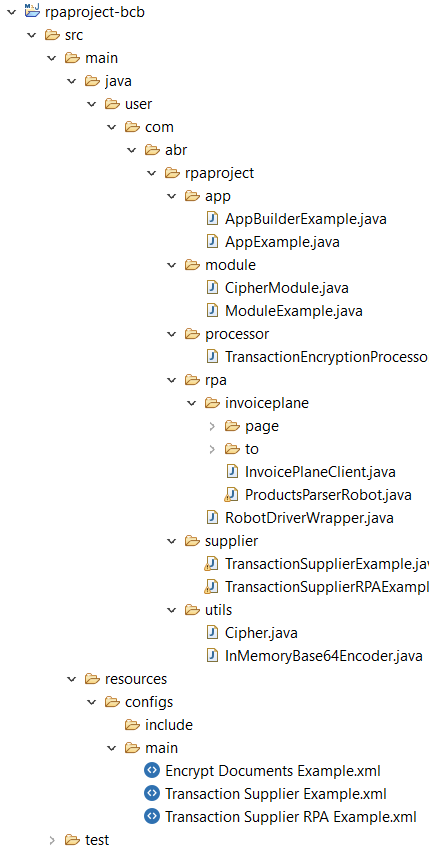The image size is (429, 855).
Task: Click the AppBuilderExample.java file icon
Action: click(x=212, y=219)
